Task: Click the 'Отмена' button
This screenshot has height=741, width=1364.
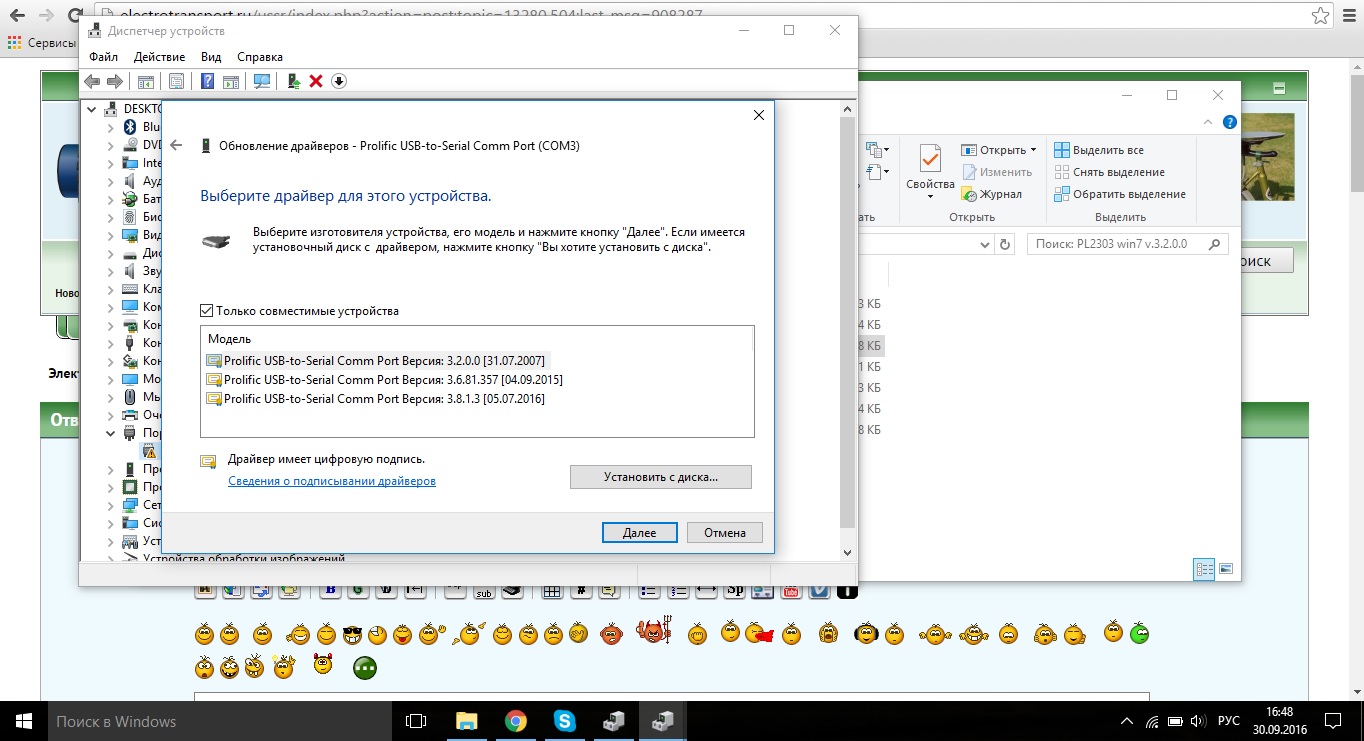Action: 725,532
